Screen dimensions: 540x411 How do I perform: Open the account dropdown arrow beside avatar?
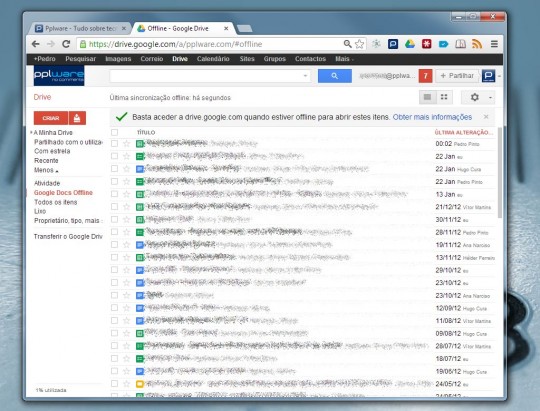point(499,76)
